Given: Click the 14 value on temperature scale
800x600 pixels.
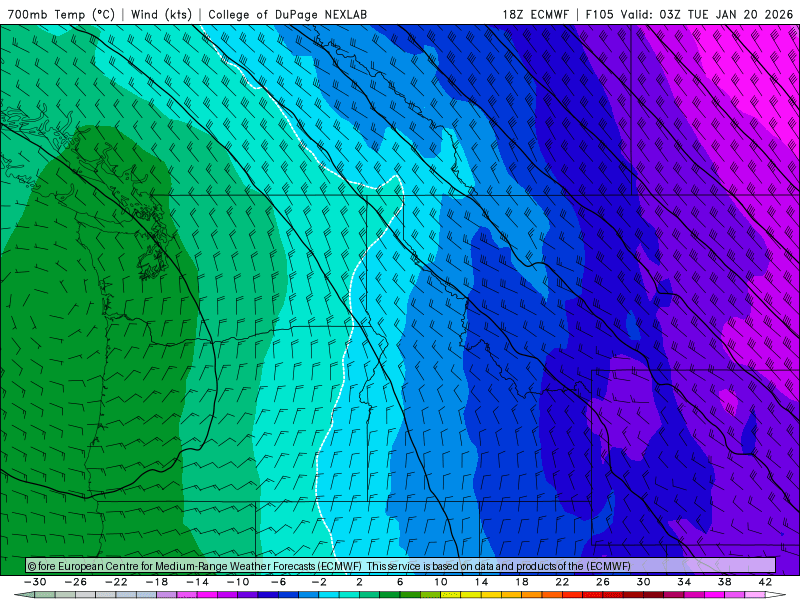Looking at the screenshot, I should click(x=481, y=582).
